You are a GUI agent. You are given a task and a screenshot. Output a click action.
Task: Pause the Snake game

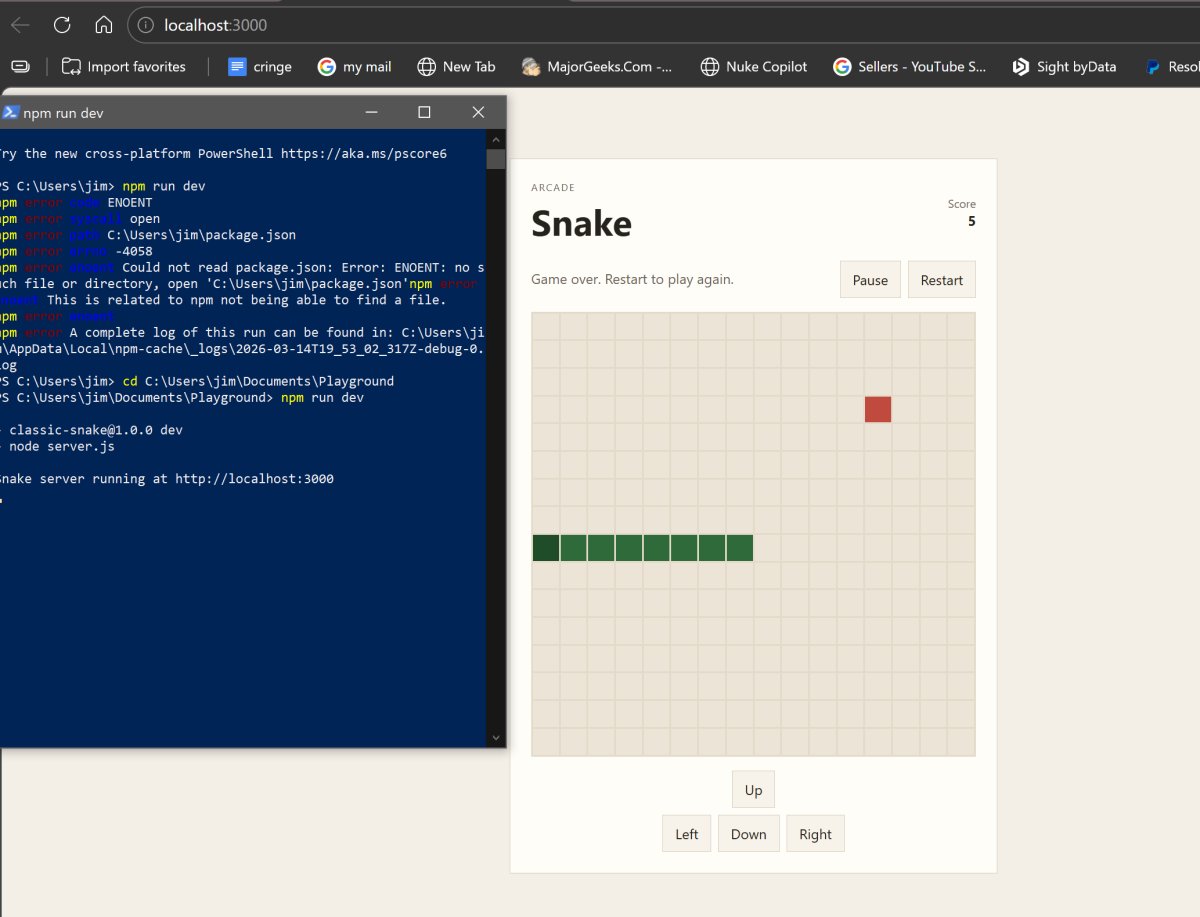(x=870, y=280)
